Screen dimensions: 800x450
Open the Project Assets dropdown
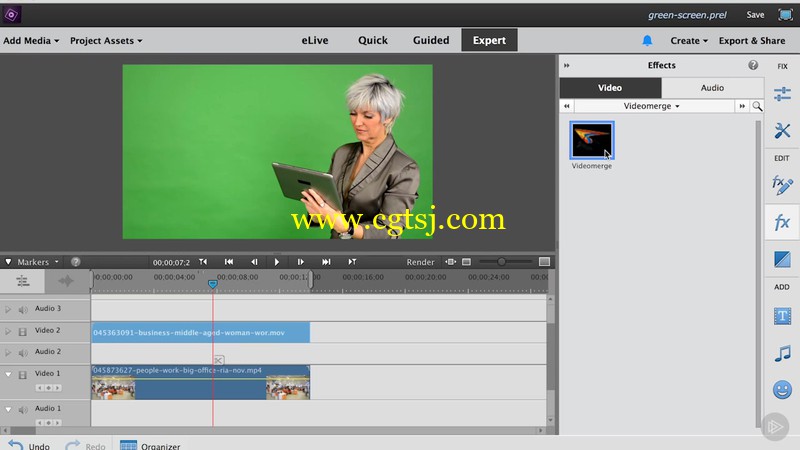pyautogui.click(x=106, y=40)
